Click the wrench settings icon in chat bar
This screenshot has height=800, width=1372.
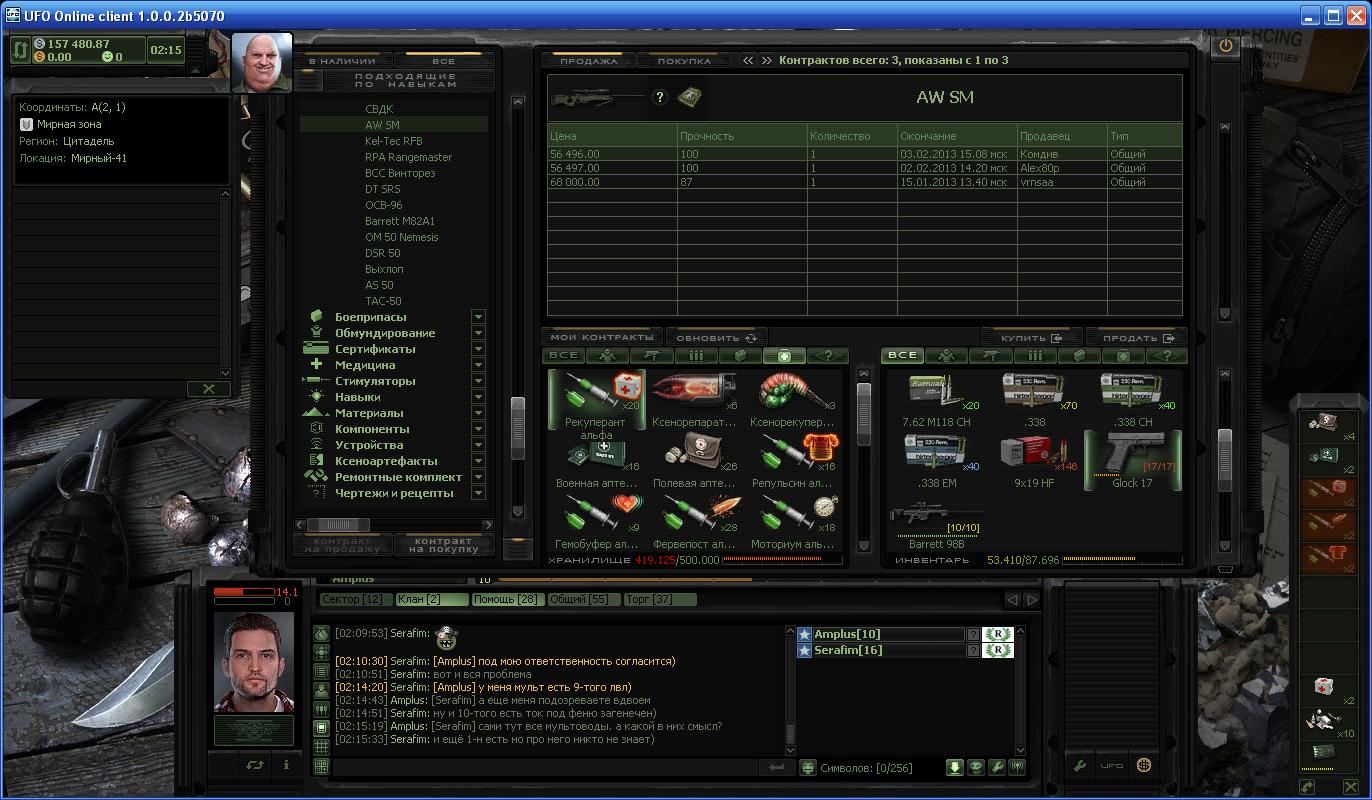pyautogui.click(x=997, y=767)
